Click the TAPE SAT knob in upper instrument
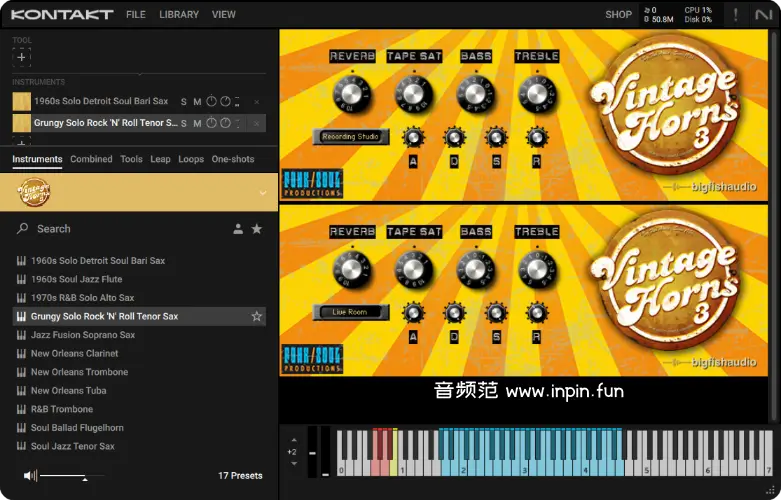781x500 pixels. (413, 94)
